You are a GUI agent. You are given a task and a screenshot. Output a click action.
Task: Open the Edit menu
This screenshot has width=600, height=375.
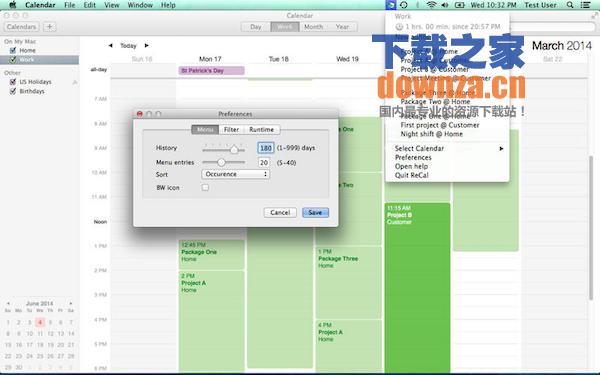(x=89, y=5)
